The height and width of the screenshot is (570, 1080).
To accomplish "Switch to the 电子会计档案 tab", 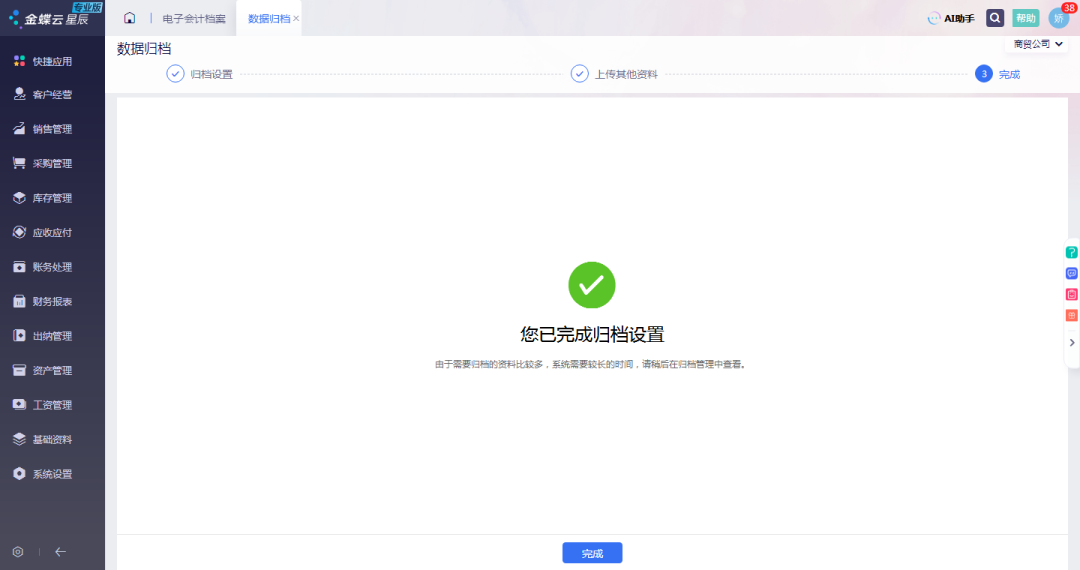I will coord(194,19).
